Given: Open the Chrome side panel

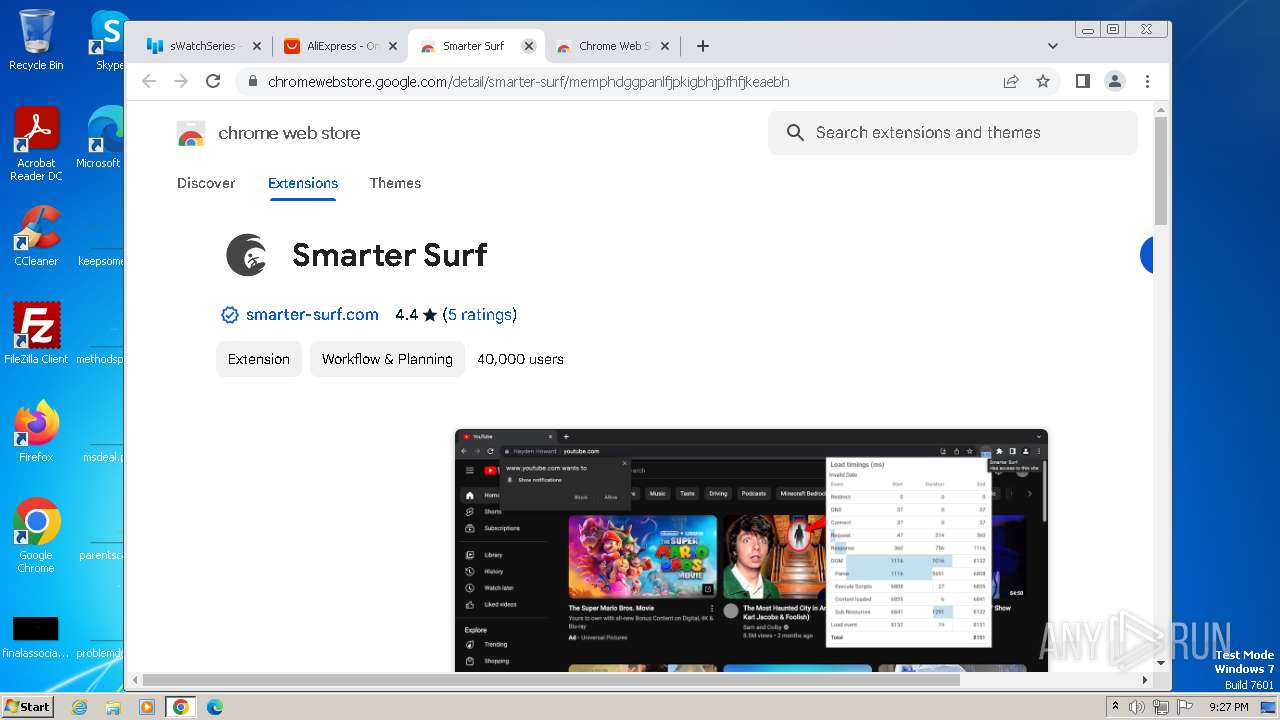Looking at the screenshot, I should 1083,82.
